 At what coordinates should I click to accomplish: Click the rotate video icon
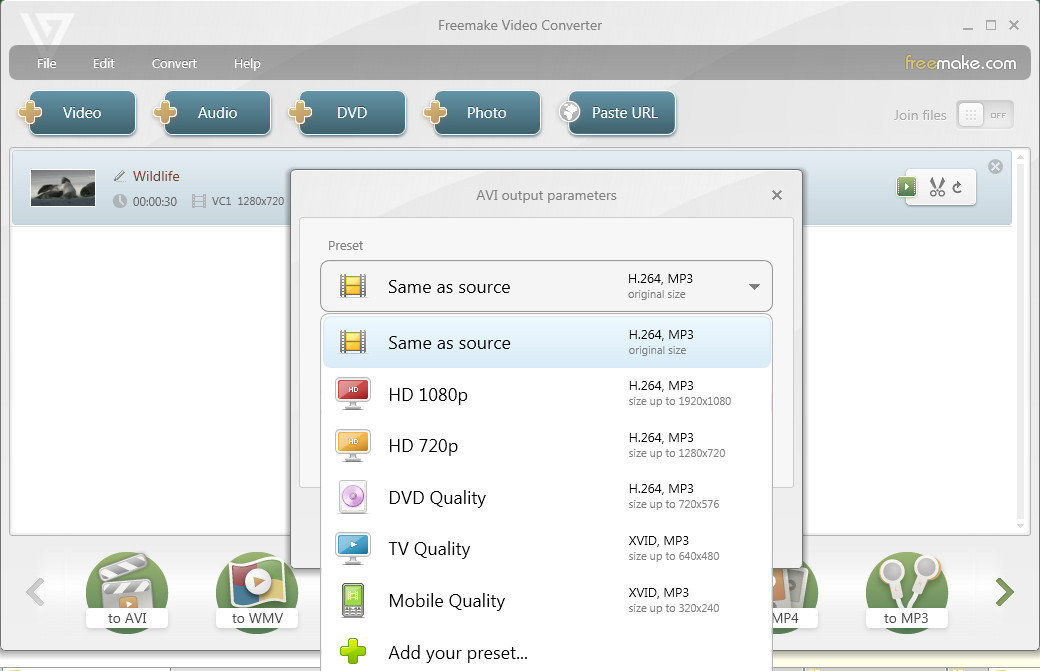(957, 187)
